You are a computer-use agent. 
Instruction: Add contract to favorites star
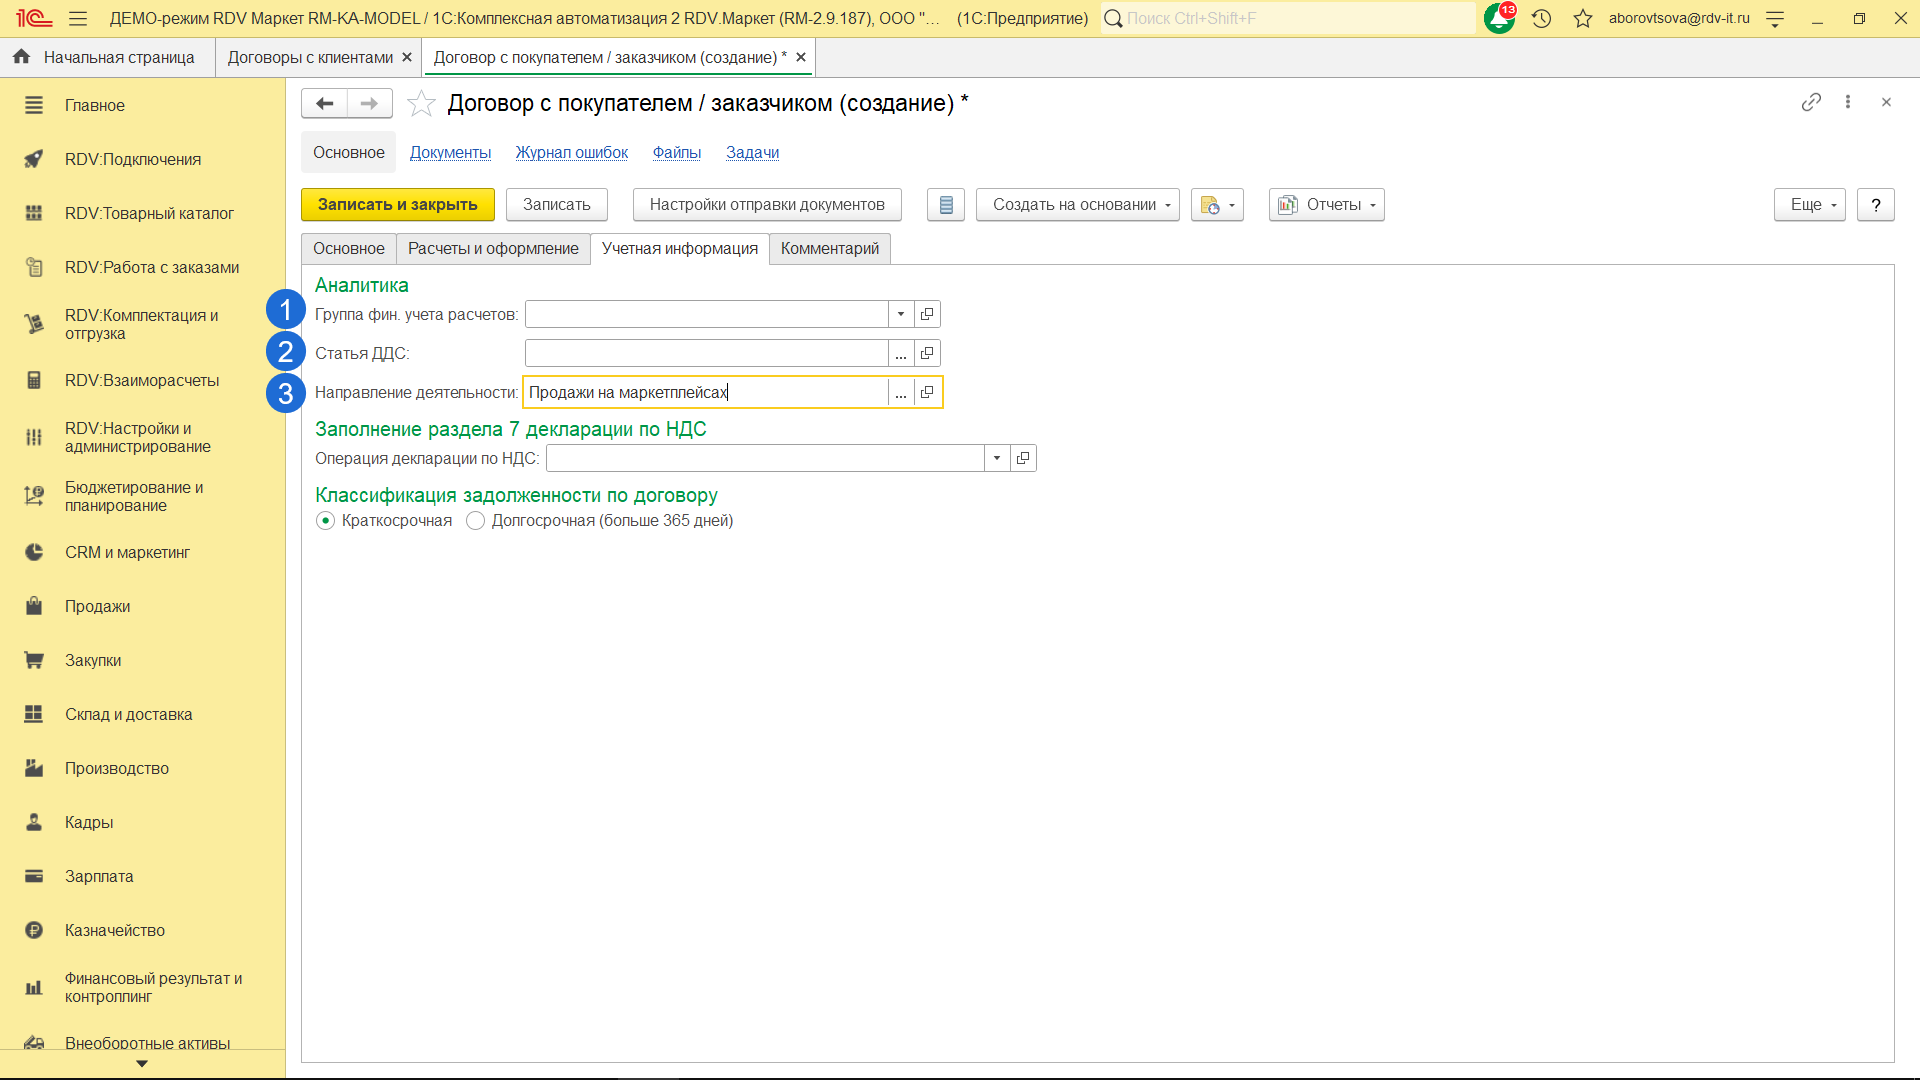421,103
